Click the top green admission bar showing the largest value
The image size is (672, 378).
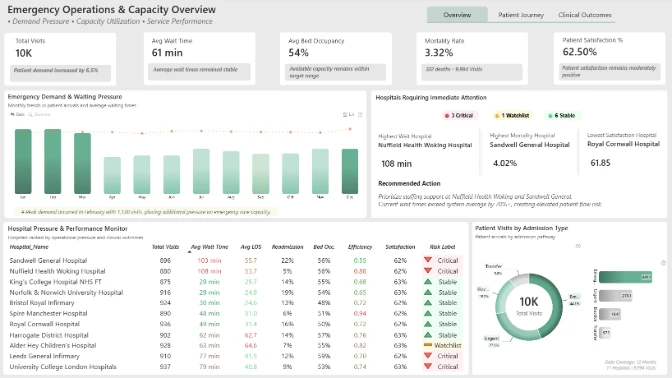[x=626, y=277]
